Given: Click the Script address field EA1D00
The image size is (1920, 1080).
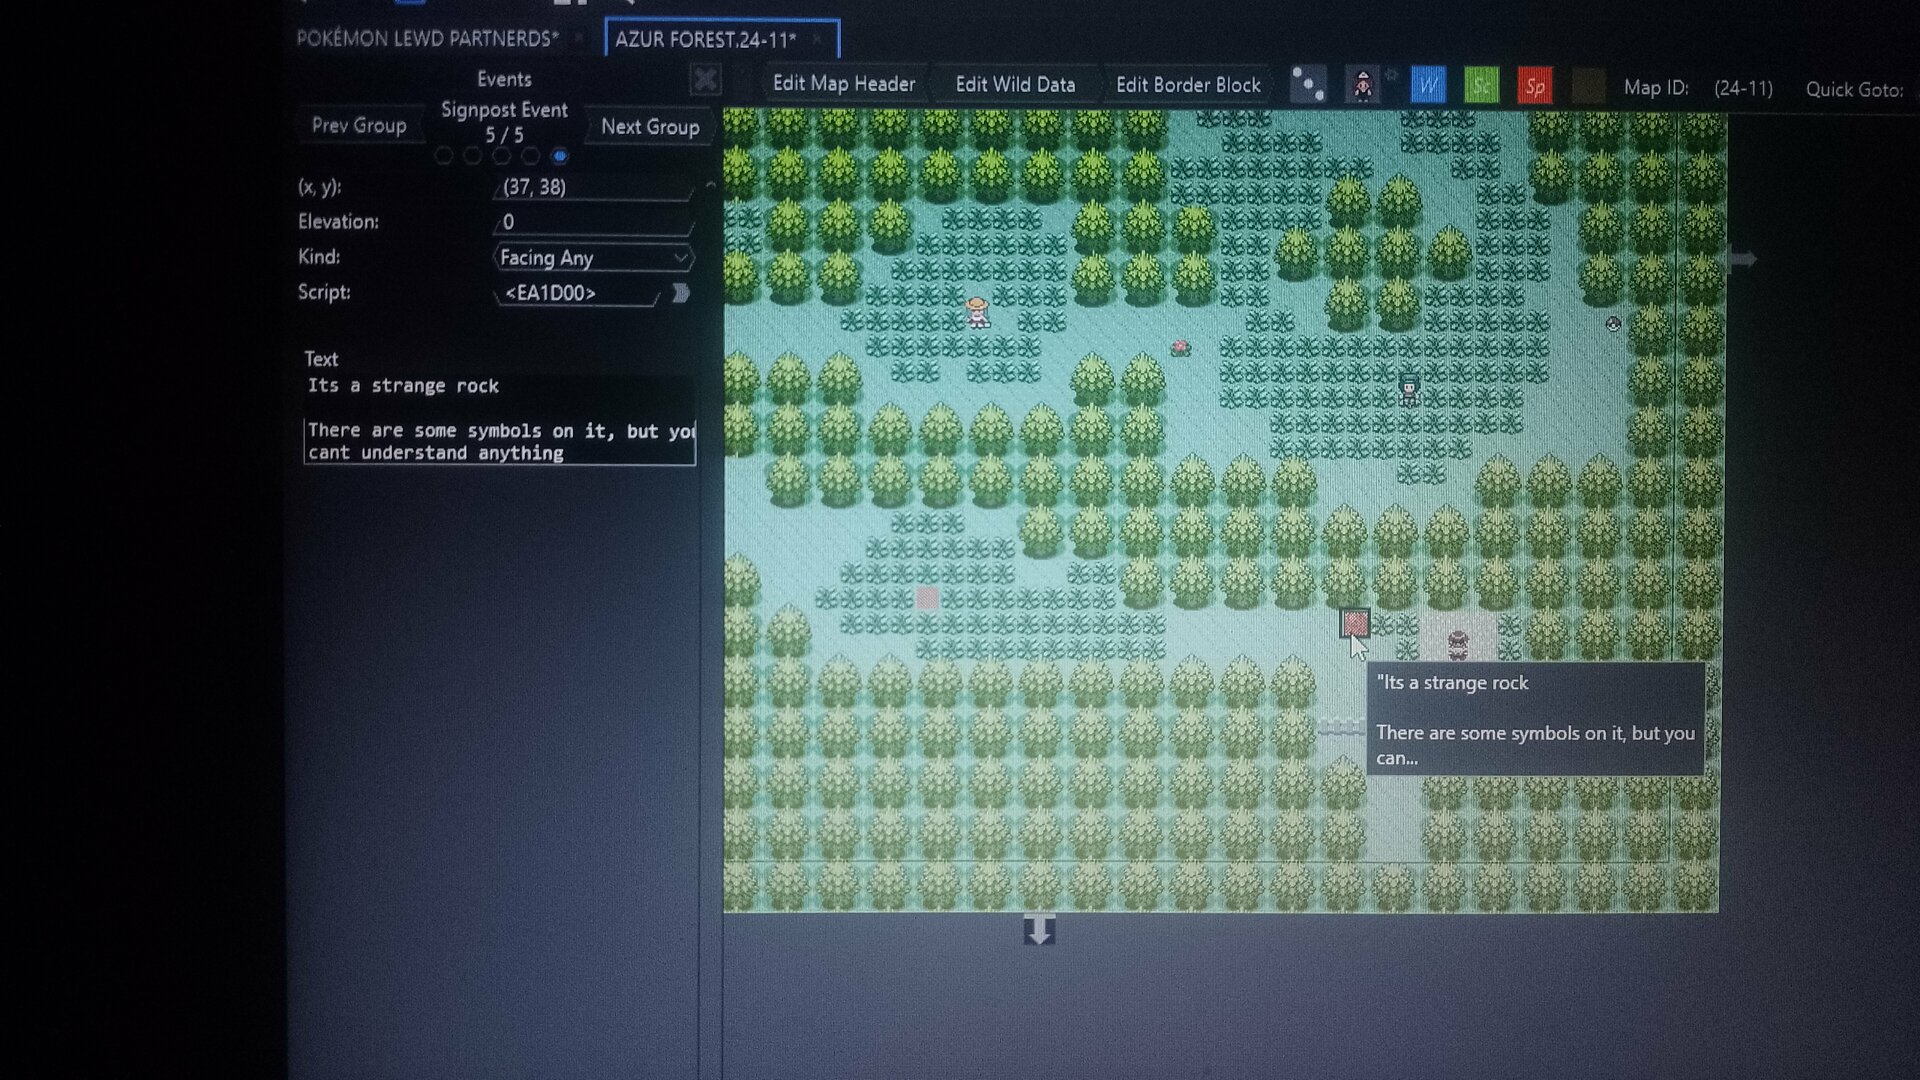Looking at the screenshot, I should (x=577, y=293).
